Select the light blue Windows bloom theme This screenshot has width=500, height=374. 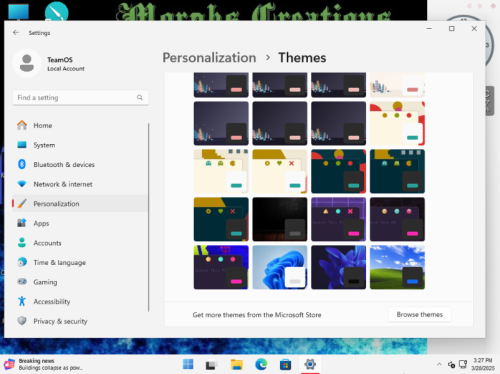pyautogui.click(x=280, y=267)
